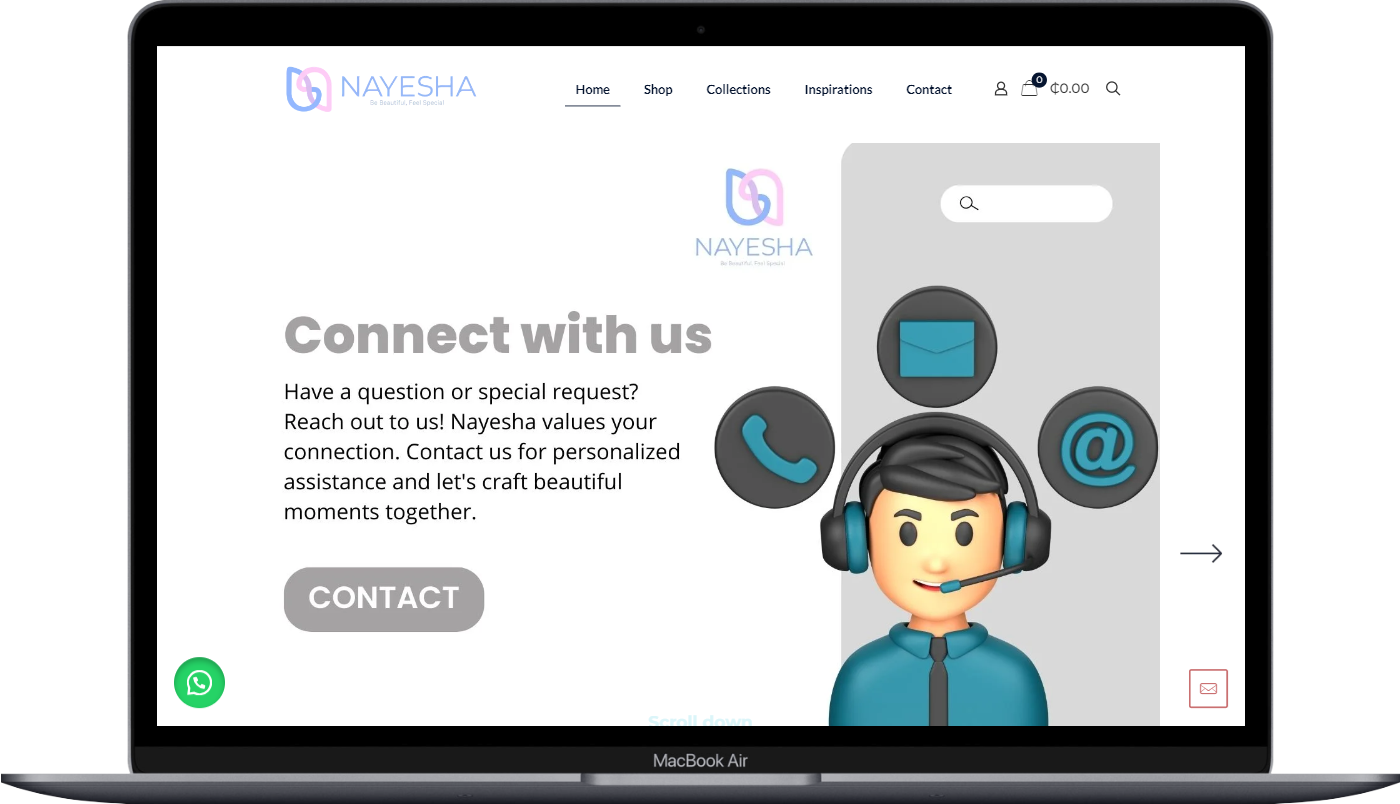Screen dimensions: 1400x804
Task: Open WhatsApp chat bubble
Action: tap(200, 683)
